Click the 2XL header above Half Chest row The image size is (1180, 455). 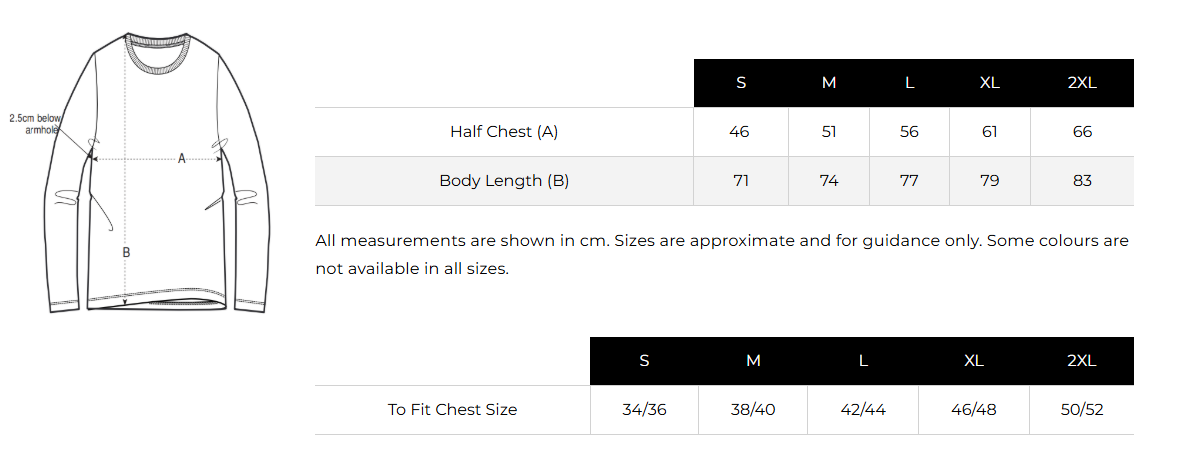point(1082,83)
